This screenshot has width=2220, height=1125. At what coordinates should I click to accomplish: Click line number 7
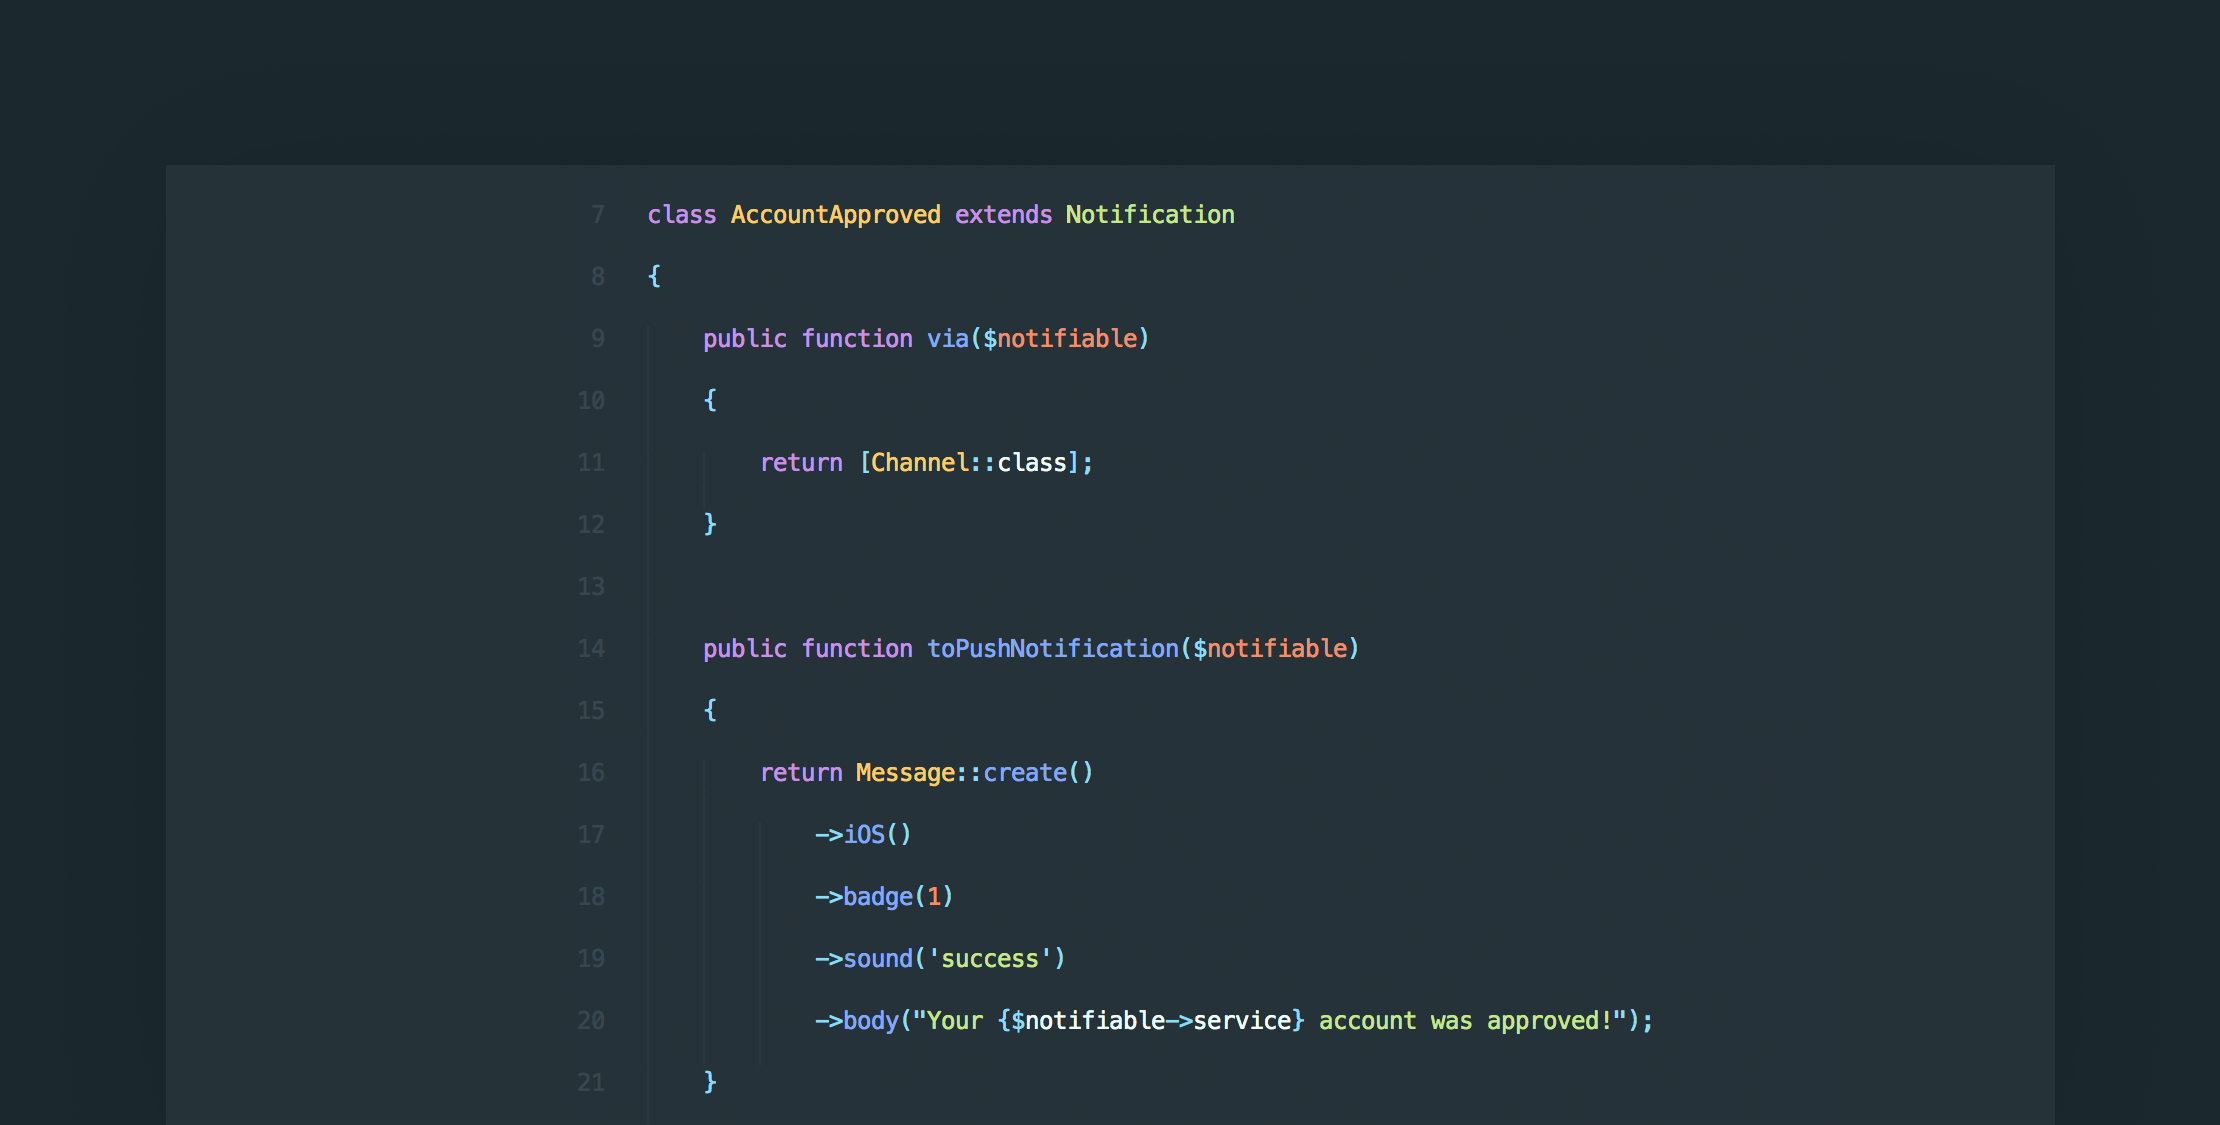click(597, 214)
